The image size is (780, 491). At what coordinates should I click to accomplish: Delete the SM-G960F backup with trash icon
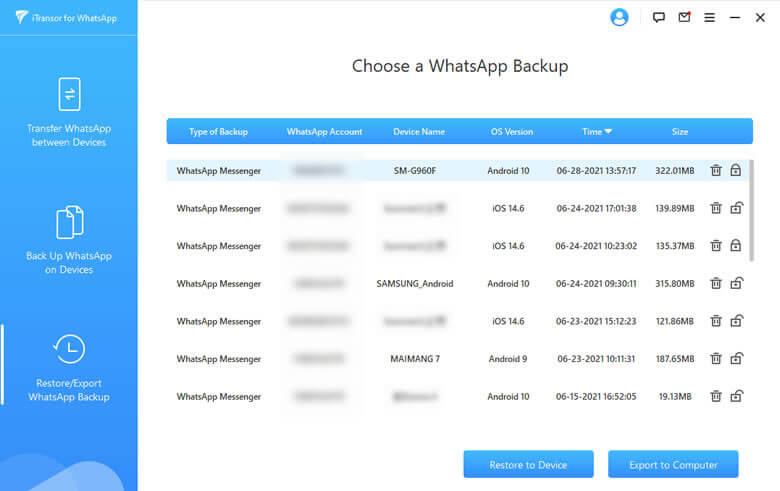pyautogui.click(x=716, y=171)
